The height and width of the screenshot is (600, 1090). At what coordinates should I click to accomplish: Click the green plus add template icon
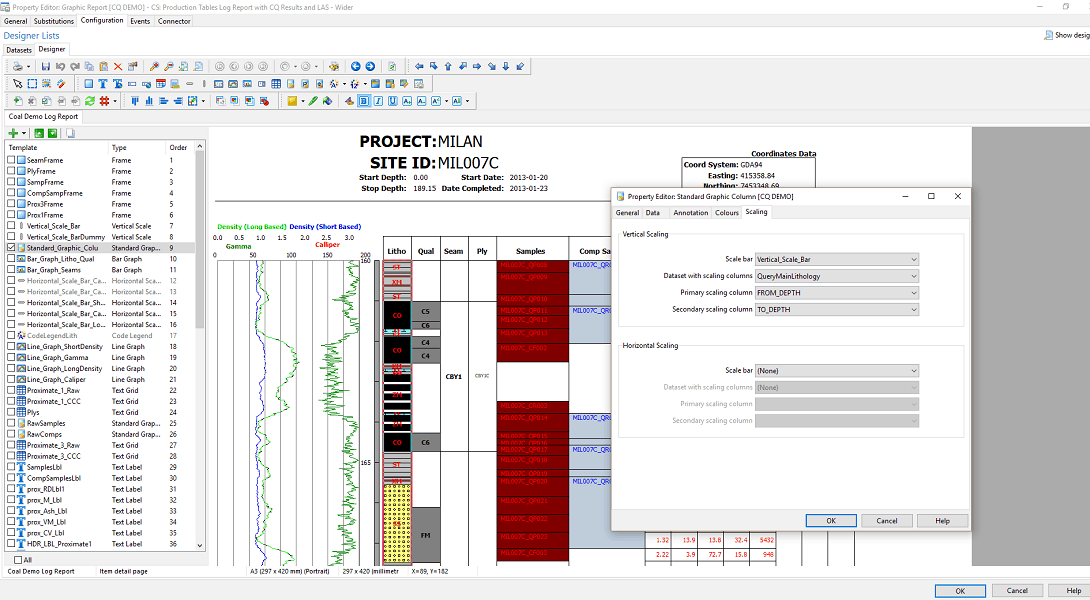pos(13,133)
